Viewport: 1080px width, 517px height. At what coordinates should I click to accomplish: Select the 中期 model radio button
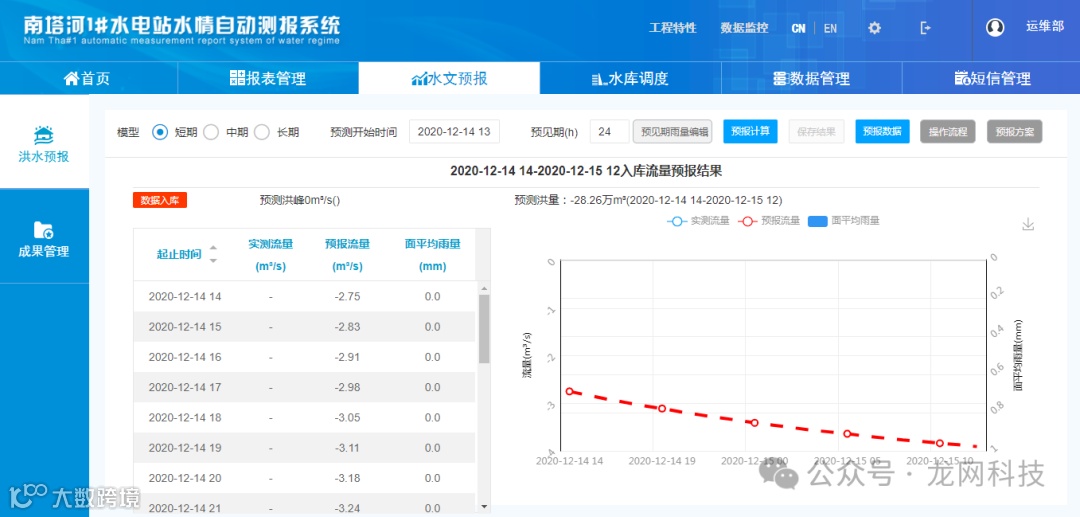pos(211,132)
